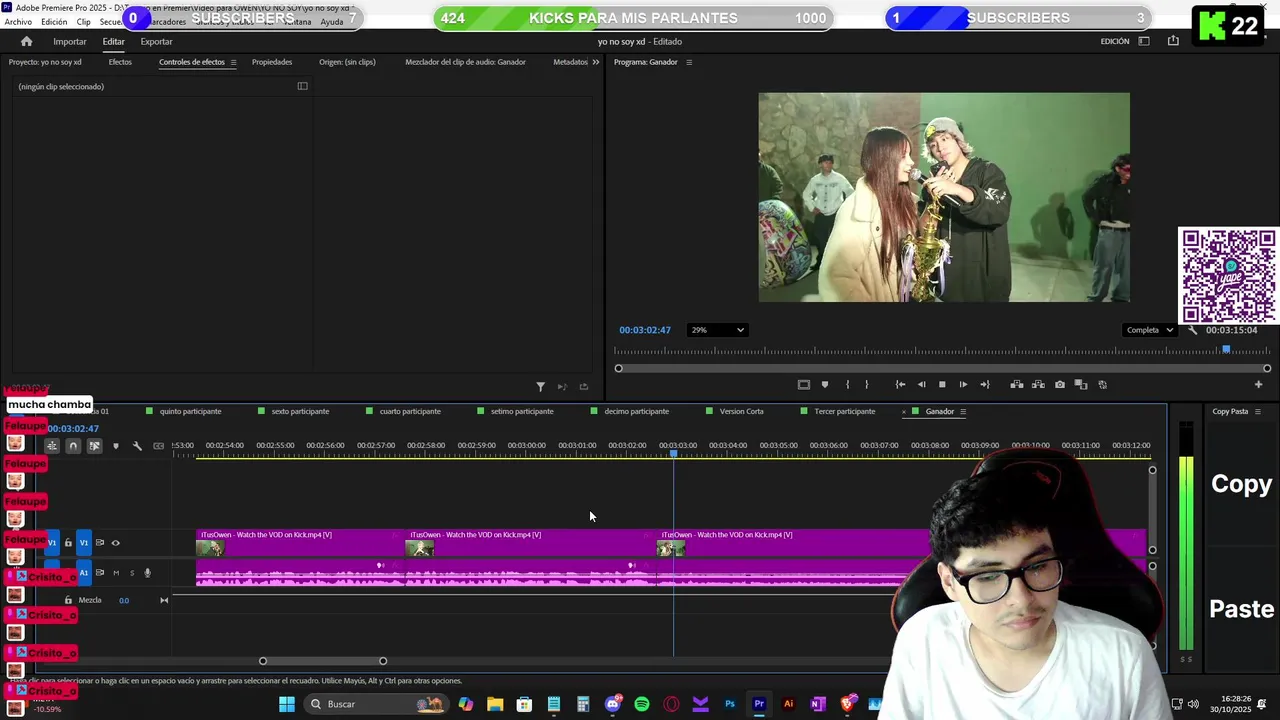Solo audio track A1
The width and height of the screenshot is (1280, 720).
point(131,573)
